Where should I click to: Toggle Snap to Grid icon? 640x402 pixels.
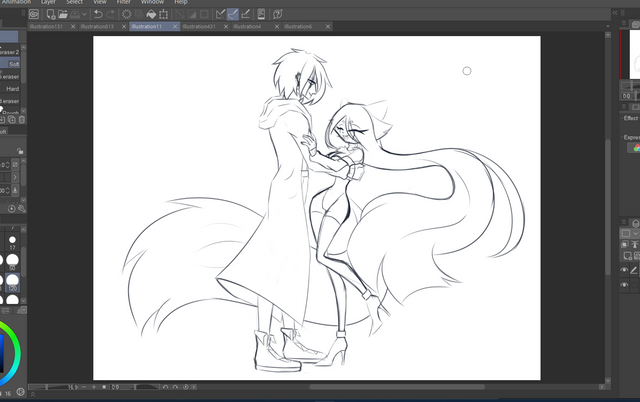pos(245,14)
